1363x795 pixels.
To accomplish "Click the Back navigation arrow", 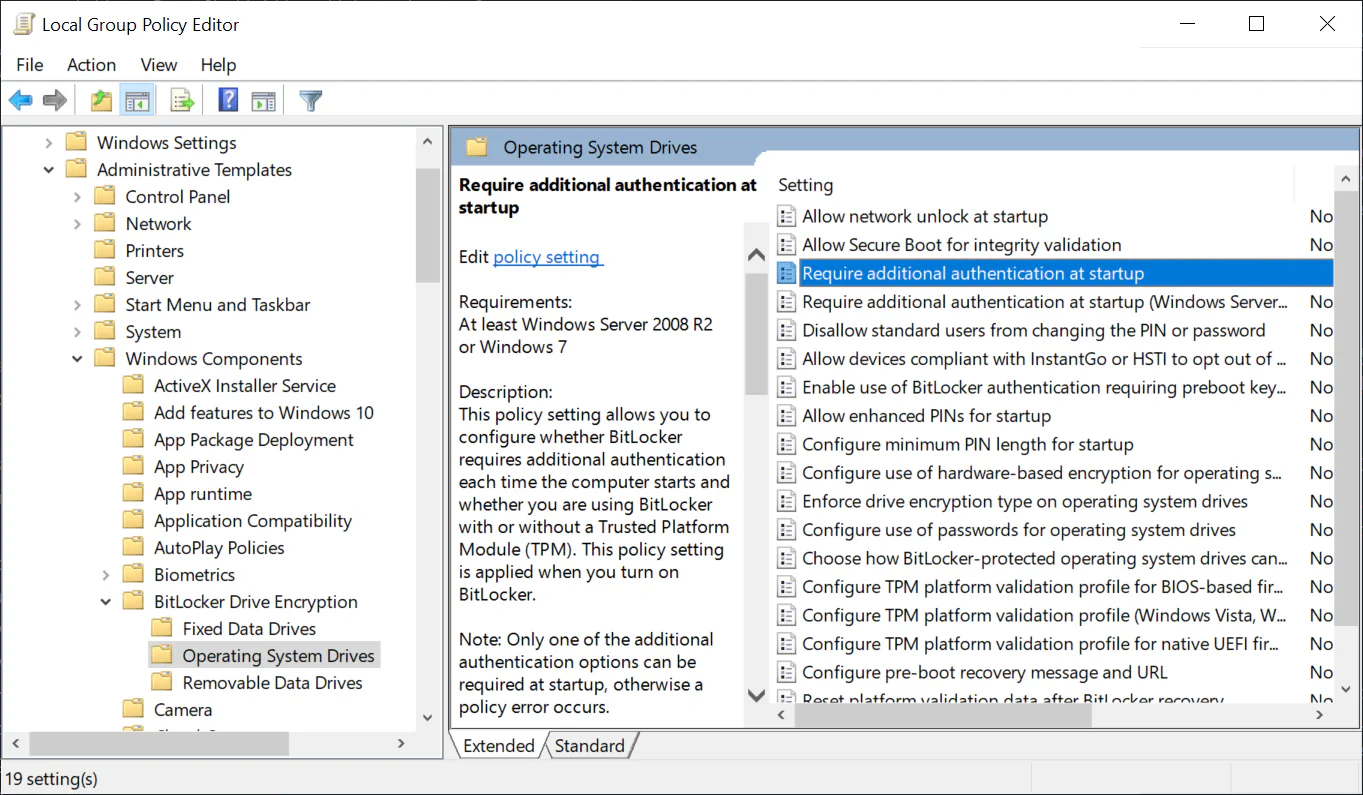I will coord(20,99).
